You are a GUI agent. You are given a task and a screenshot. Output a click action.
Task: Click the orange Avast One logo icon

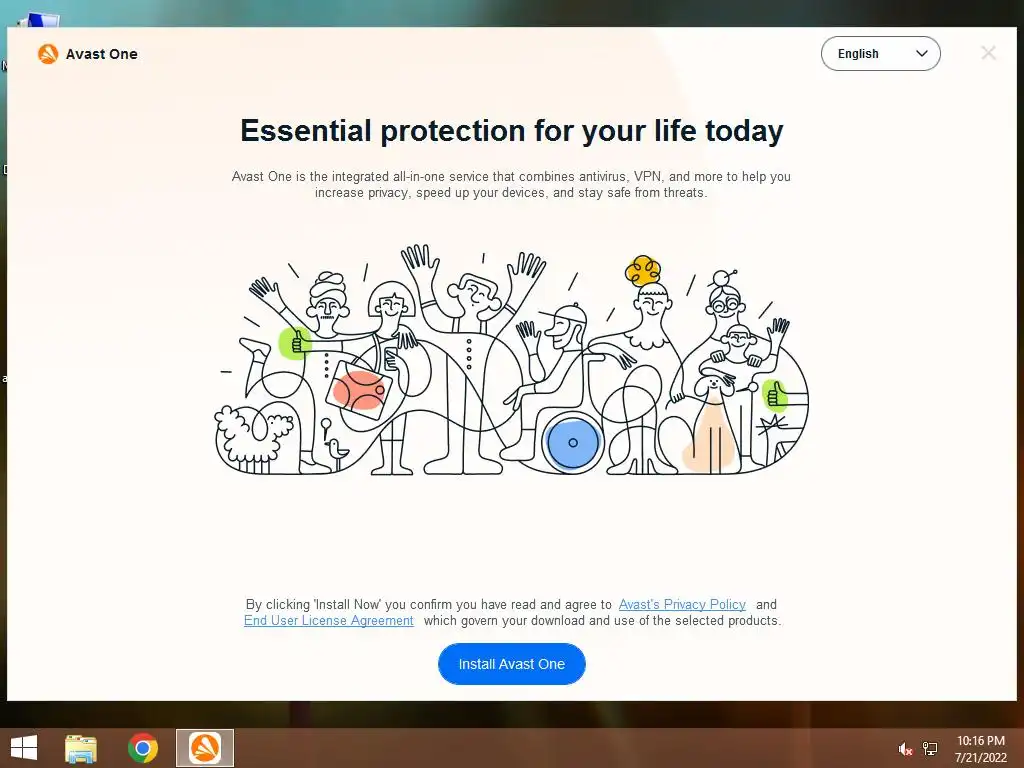[48, 54]
